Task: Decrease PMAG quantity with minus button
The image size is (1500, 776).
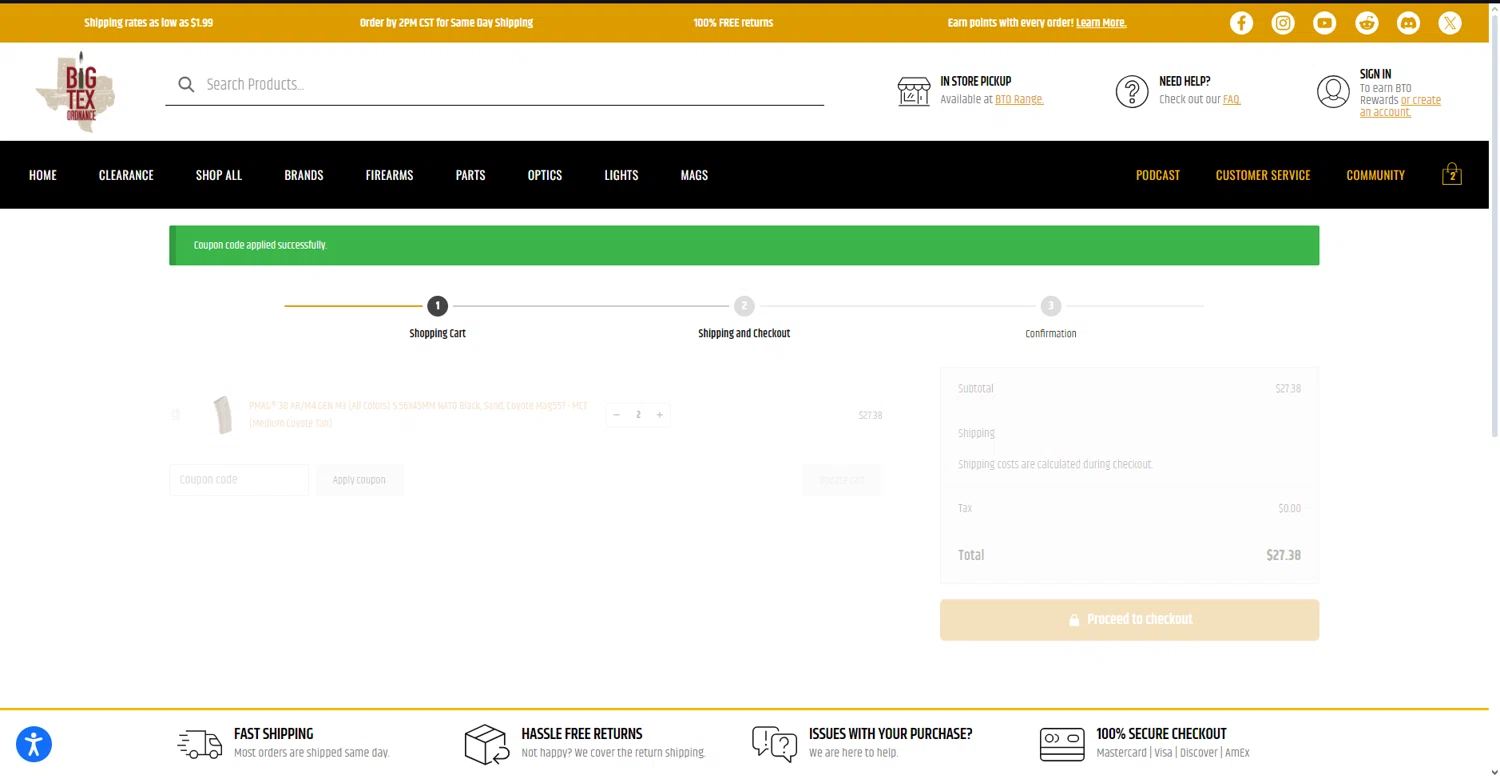Action: pyautogui.click(x=616, y=415)
